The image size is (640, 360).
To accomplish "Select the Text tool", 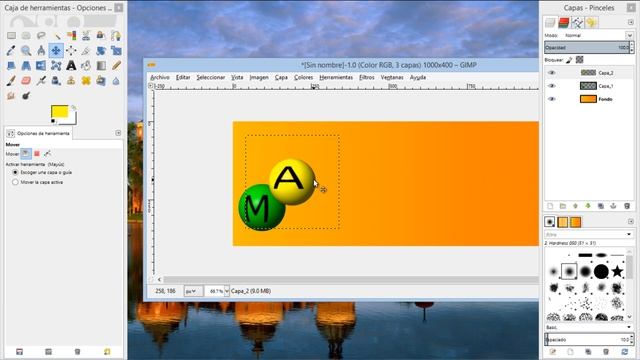I will coord(71,66).
